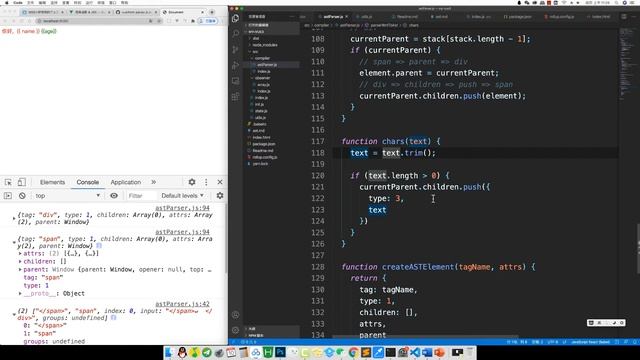
Task: Open Photoshop from the Dock
Action: (x=280, y=352)
